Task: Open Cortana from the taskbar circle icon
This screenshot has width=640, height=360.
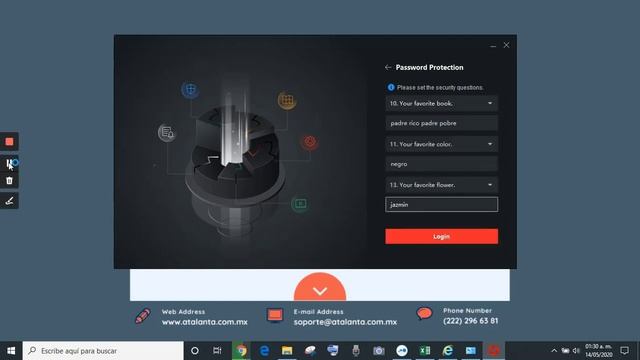Action: (195, 351)
